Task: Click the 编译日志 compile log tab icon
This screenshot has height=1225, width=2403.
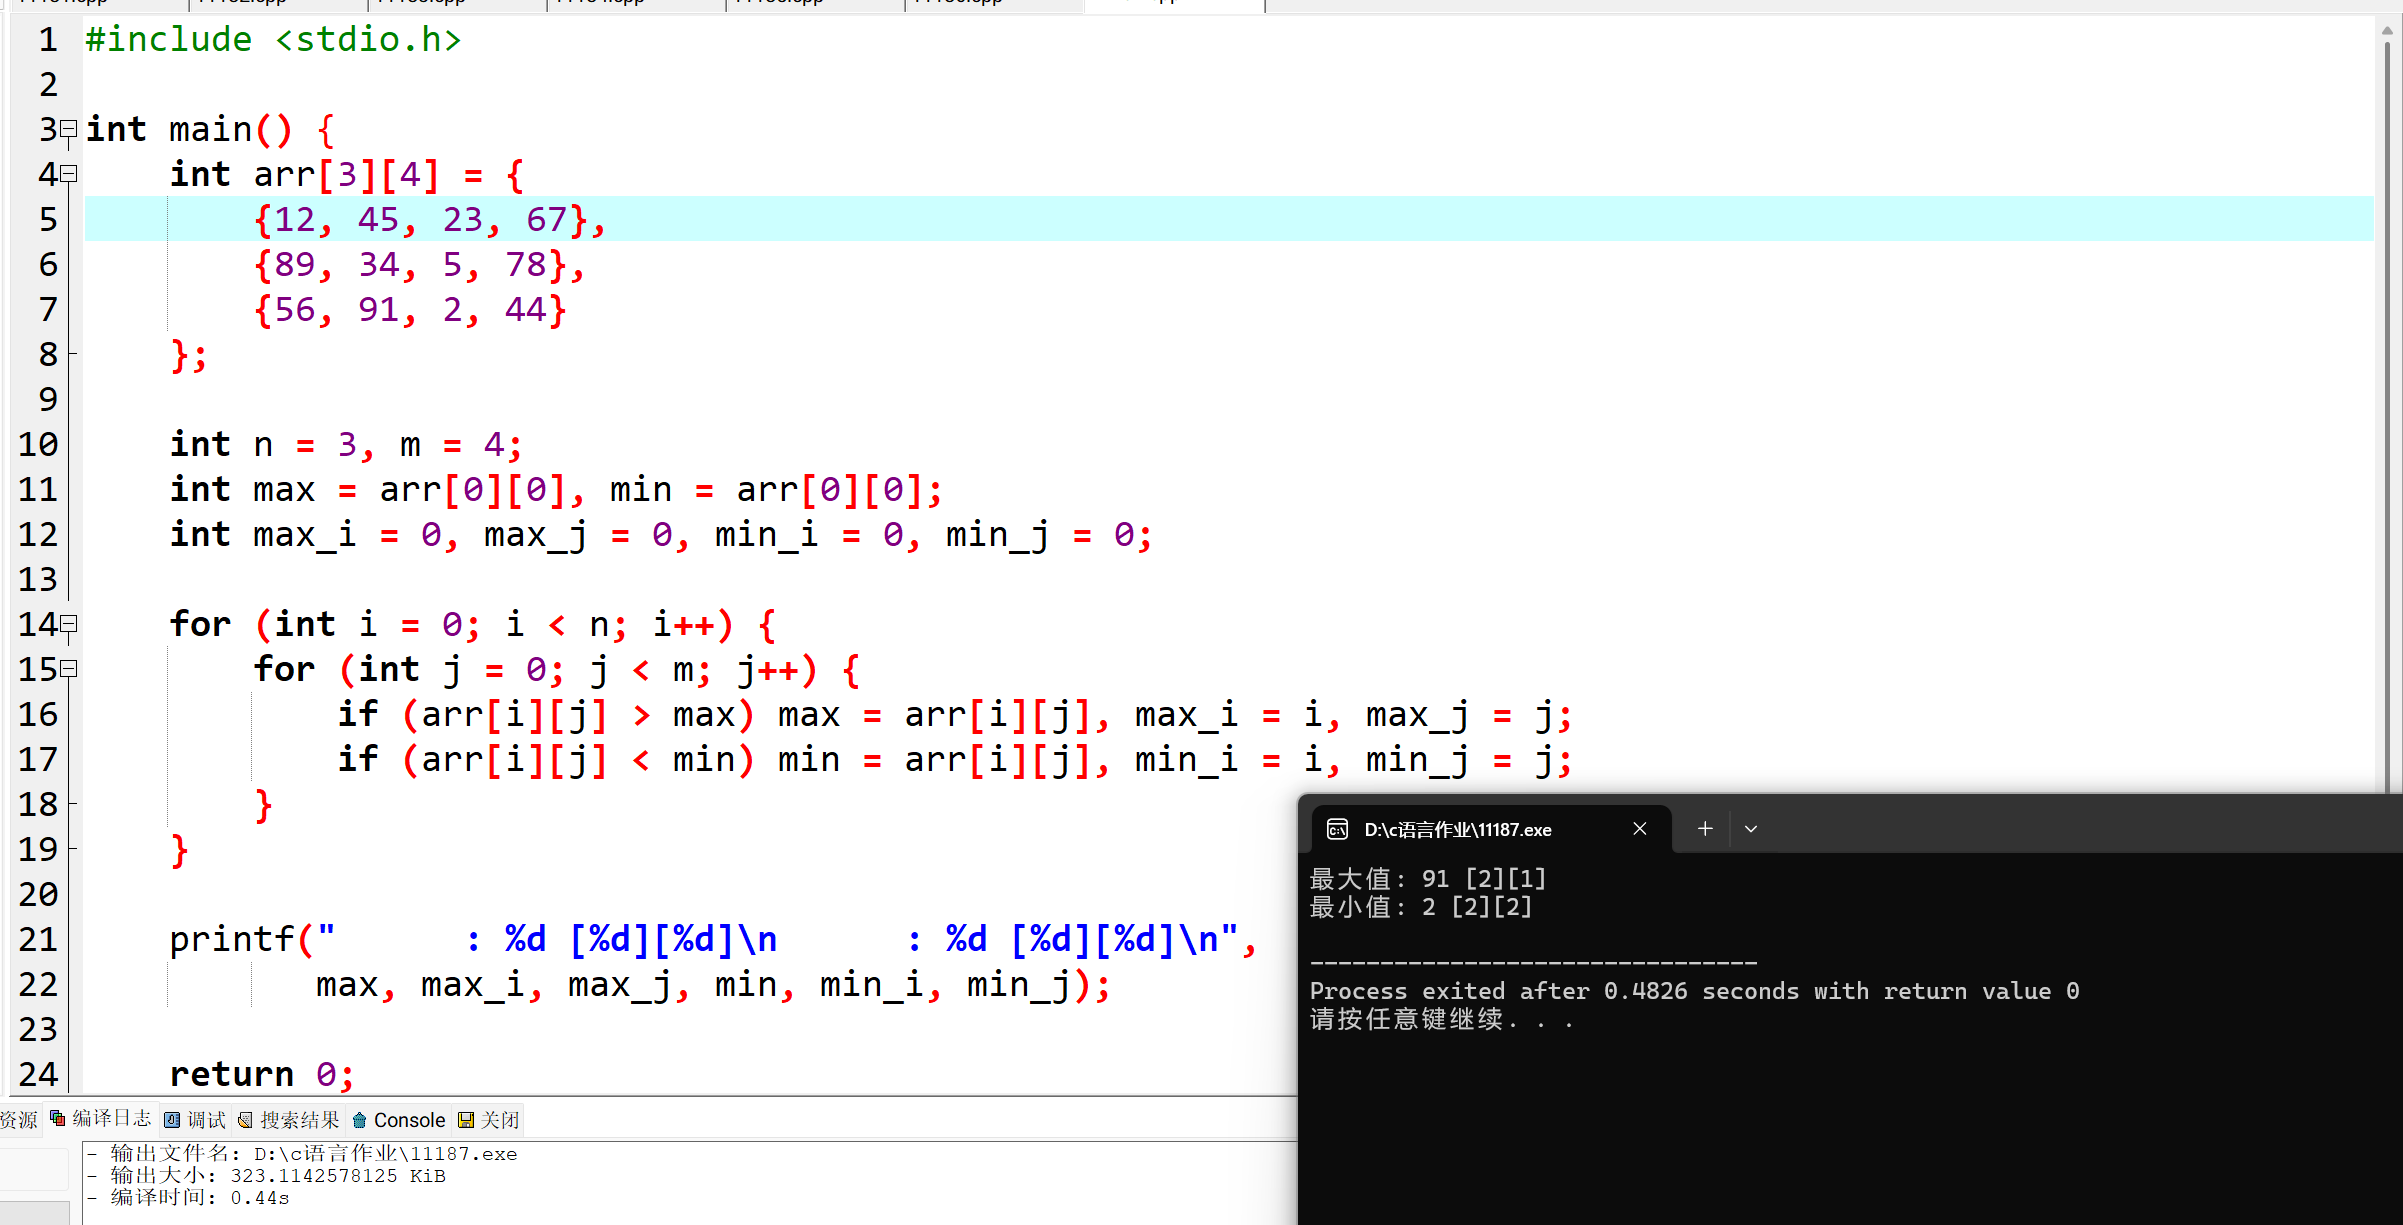Action: [58, 1119]
